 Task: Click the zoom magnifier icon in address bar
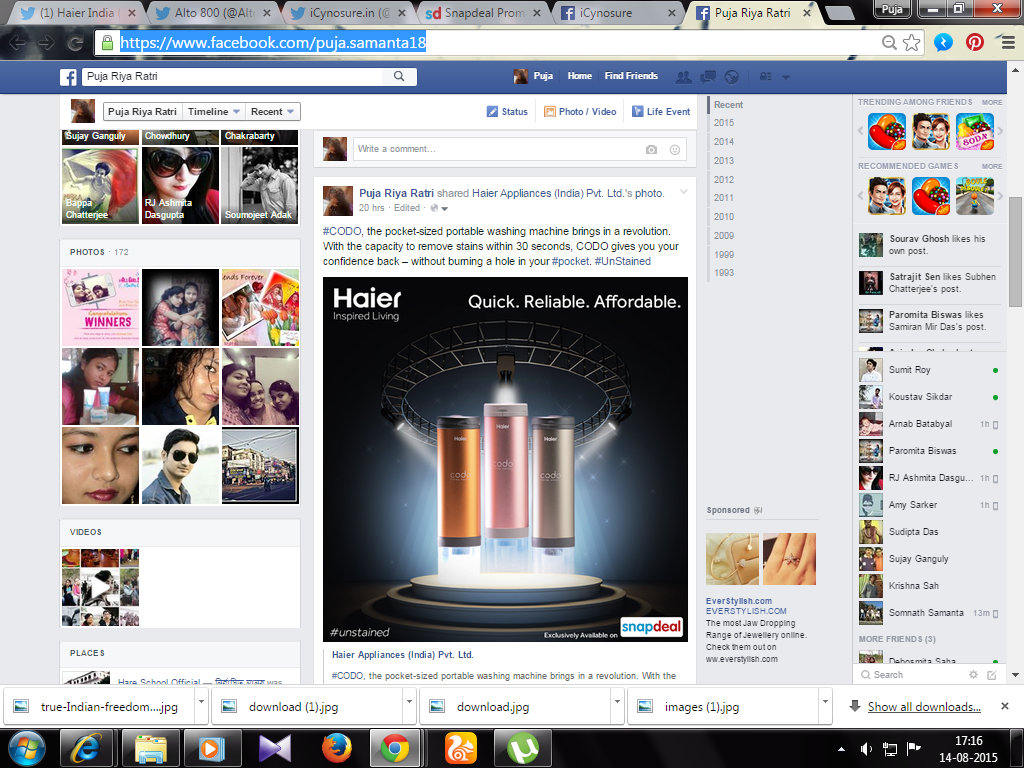889,43
